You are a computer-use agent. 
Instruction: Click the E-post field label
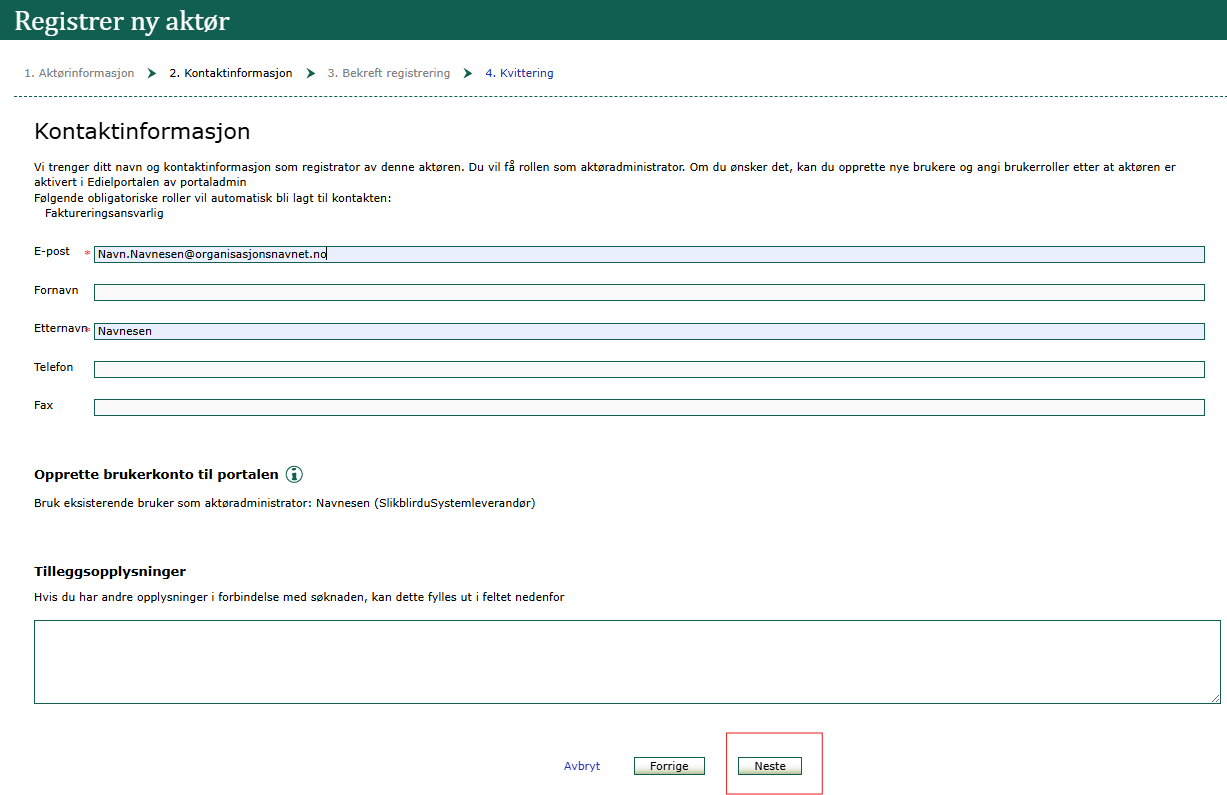click(52, 251)
